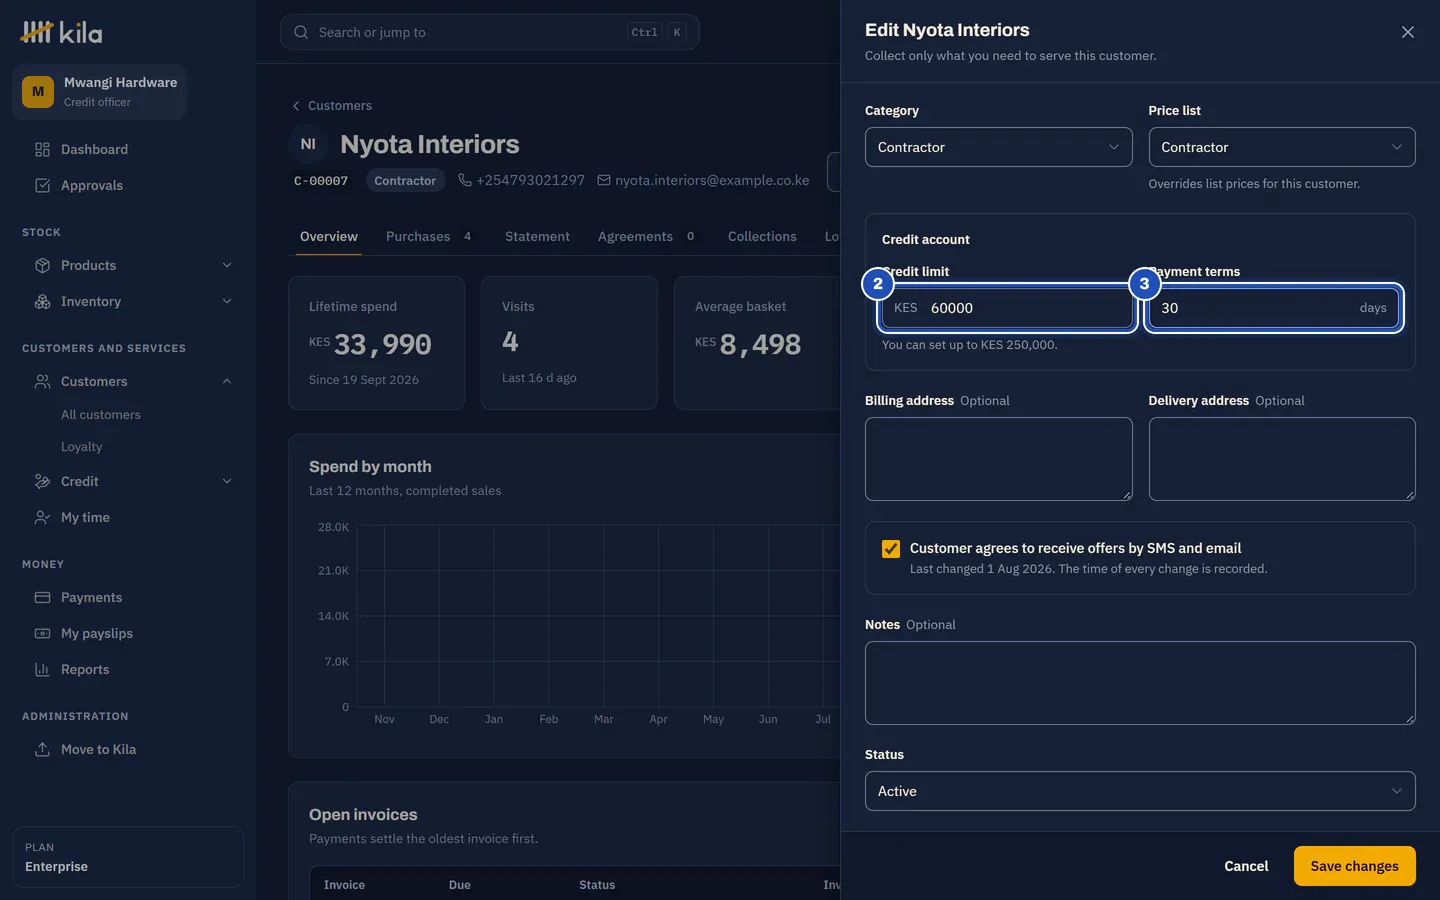Save changes to the customer

point(1354,866)
